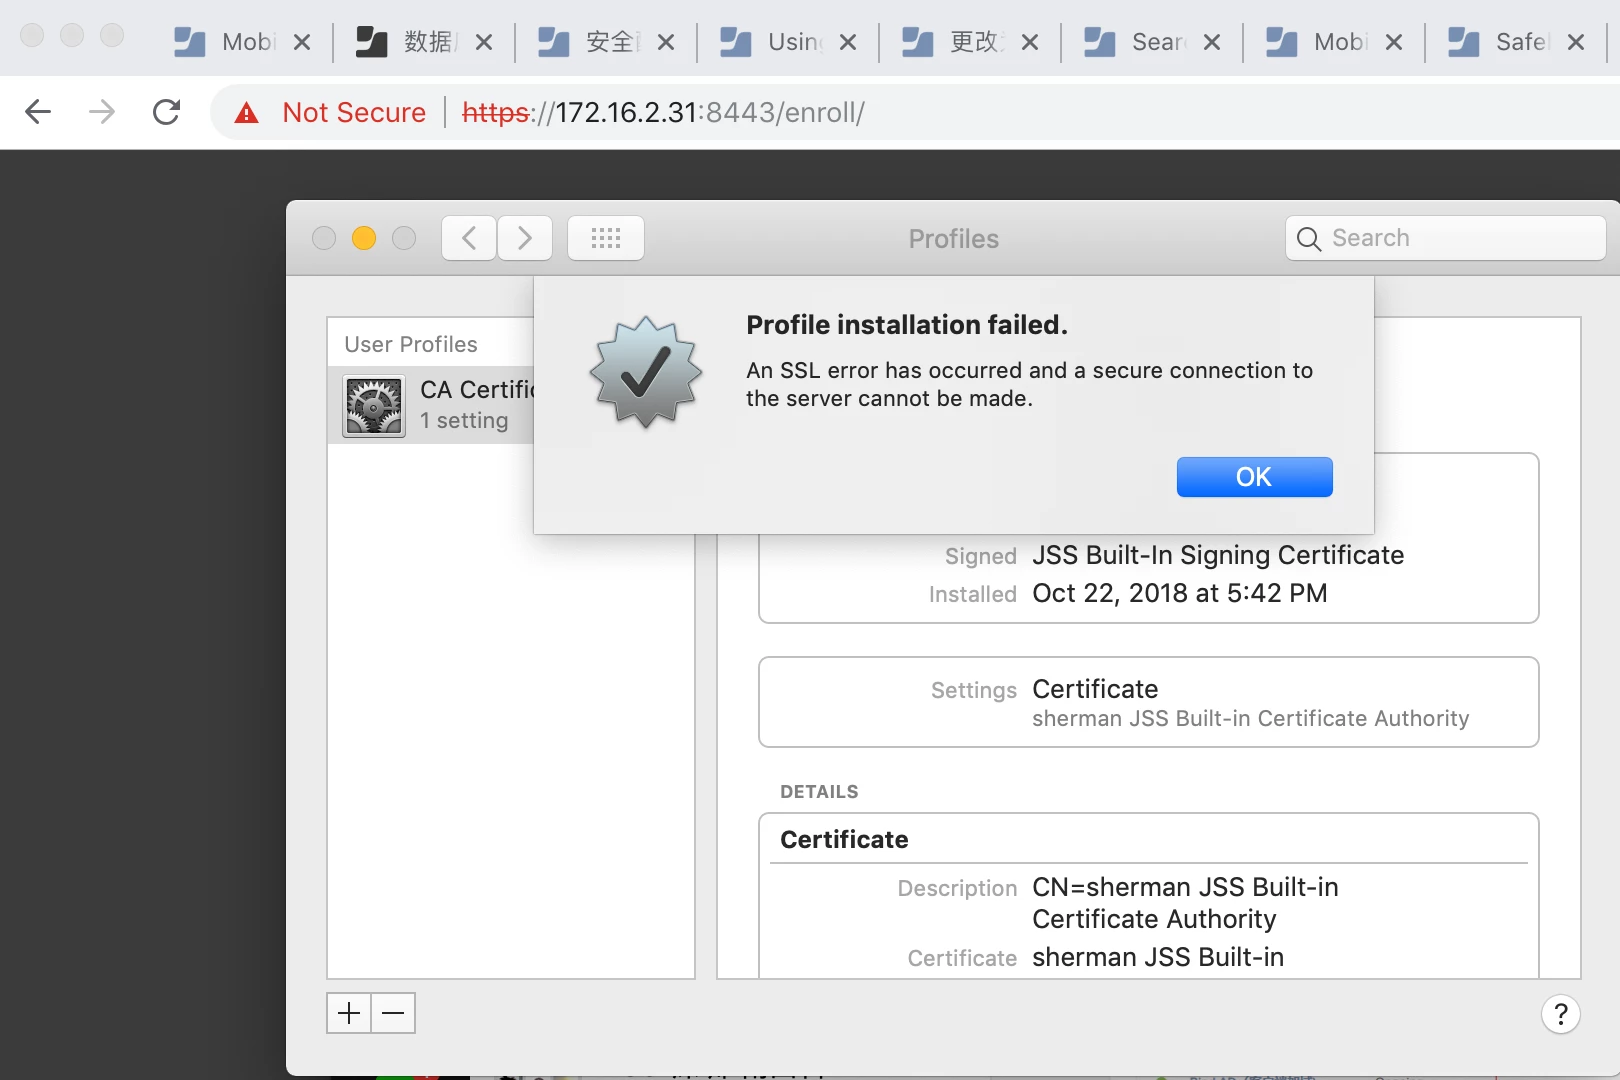
Task: Close the Usin tab
Action: tap(848, 42)
